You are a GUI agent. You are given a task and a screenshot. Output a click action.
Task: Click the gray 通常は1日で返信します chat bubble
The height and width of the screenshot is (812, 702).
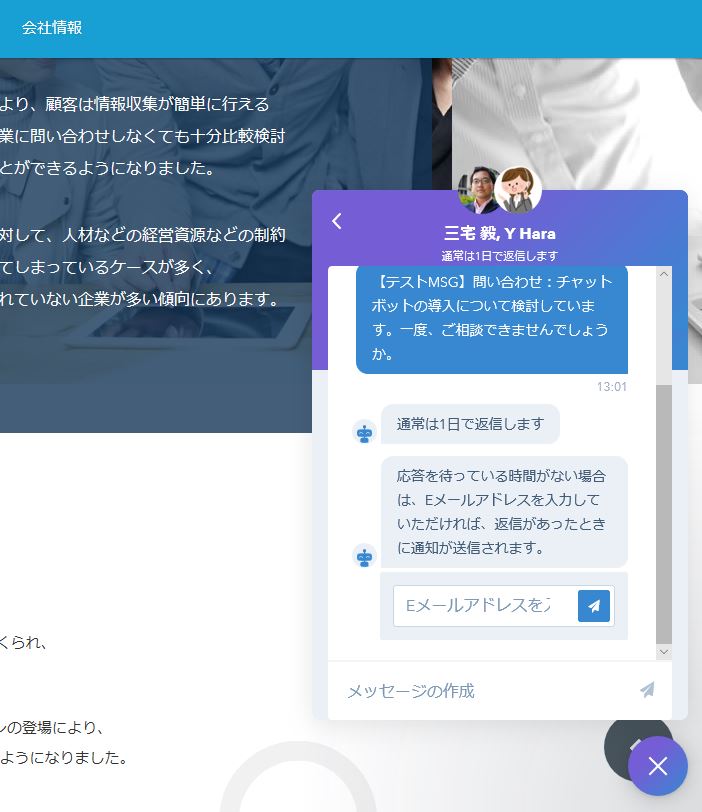(470, 424)
